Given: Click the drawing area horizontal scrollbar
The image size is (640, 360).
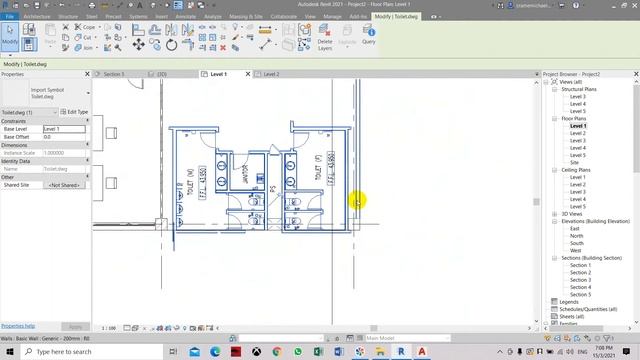Looking at the screenshot, I should pyautogui.click(x=373, y=328).
